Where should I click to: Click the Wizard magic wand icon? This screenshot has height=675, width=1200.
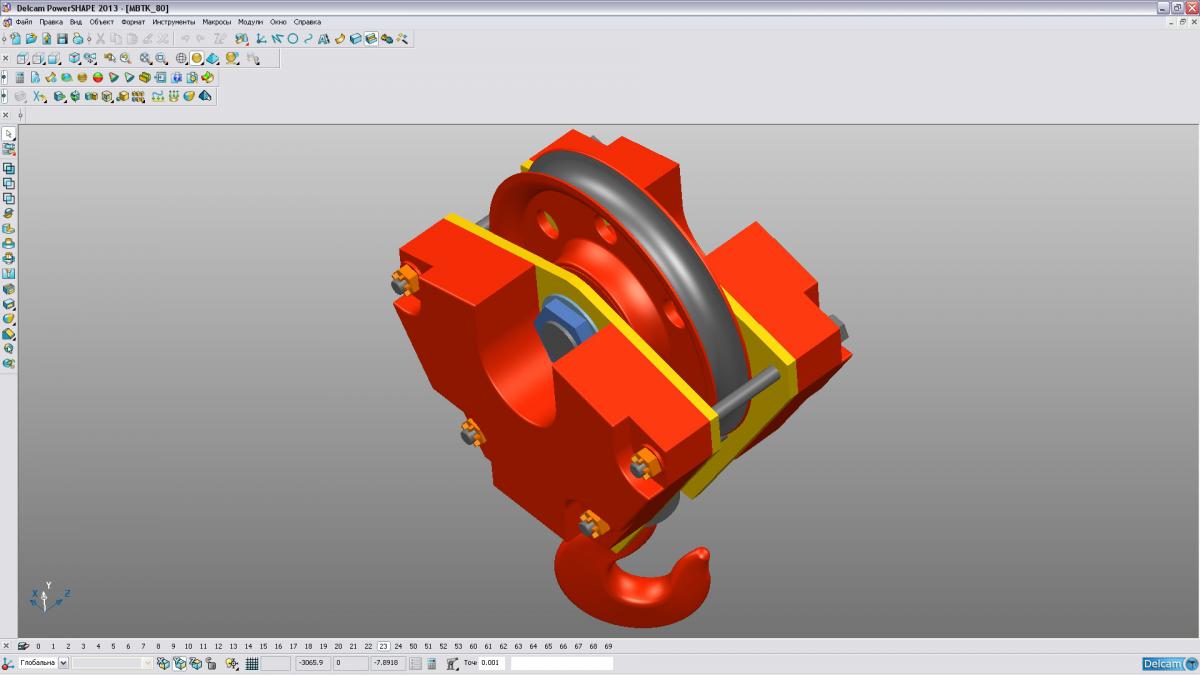click(402, 39)
